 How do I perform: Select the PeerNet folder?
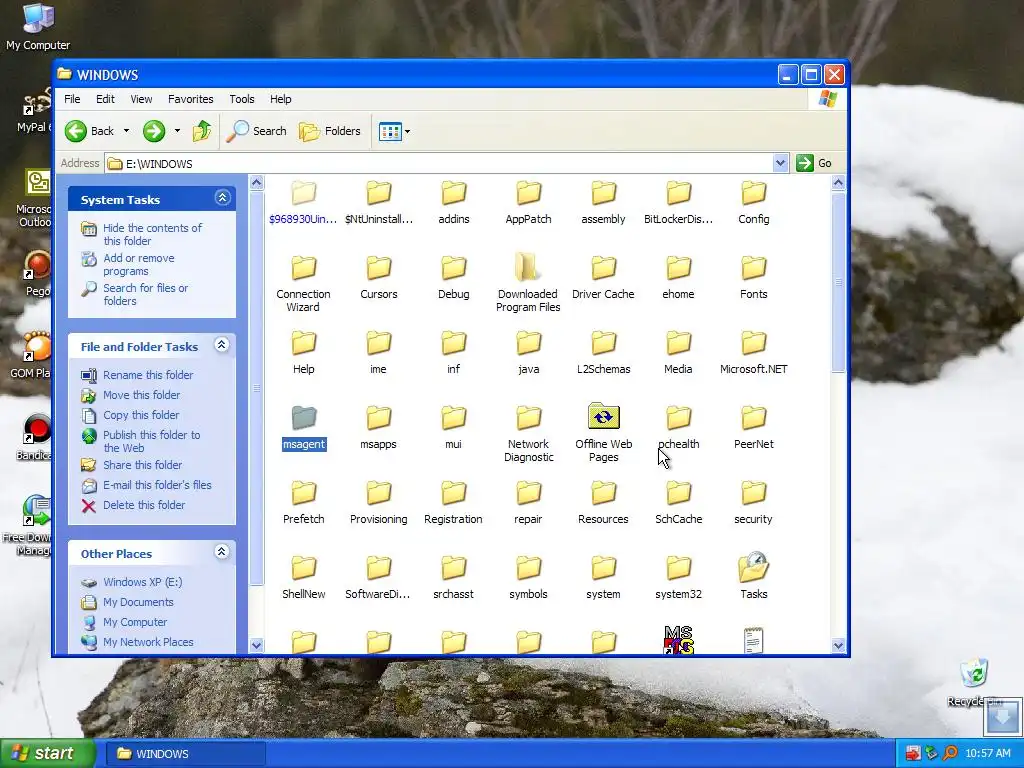click(754, 428)
